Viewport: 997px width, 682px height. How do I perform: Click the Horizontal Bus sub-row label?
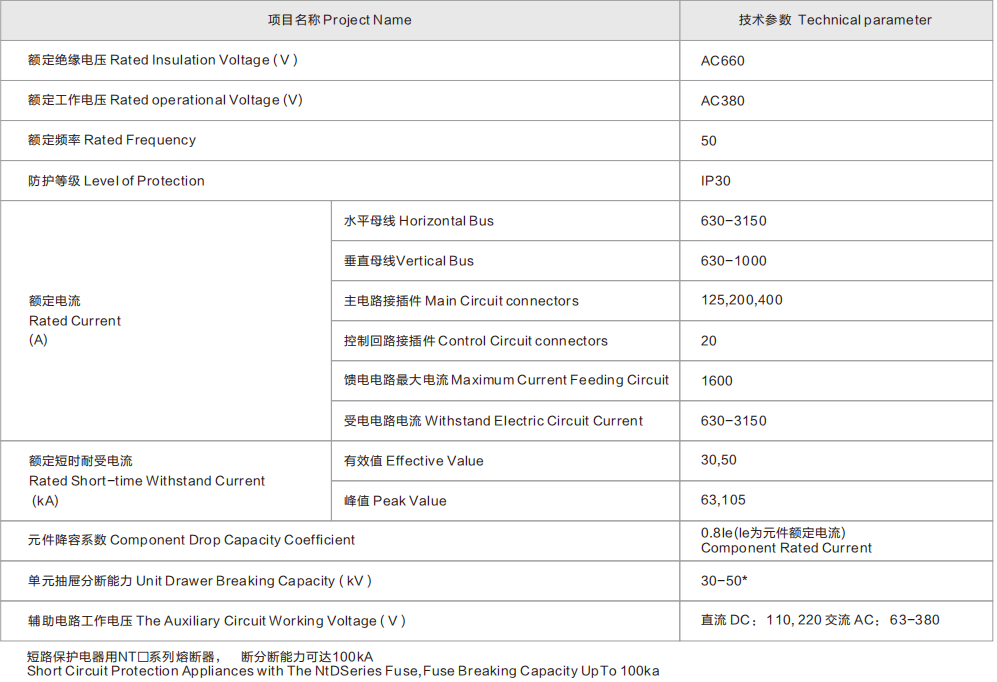click(x=418, y=221)
